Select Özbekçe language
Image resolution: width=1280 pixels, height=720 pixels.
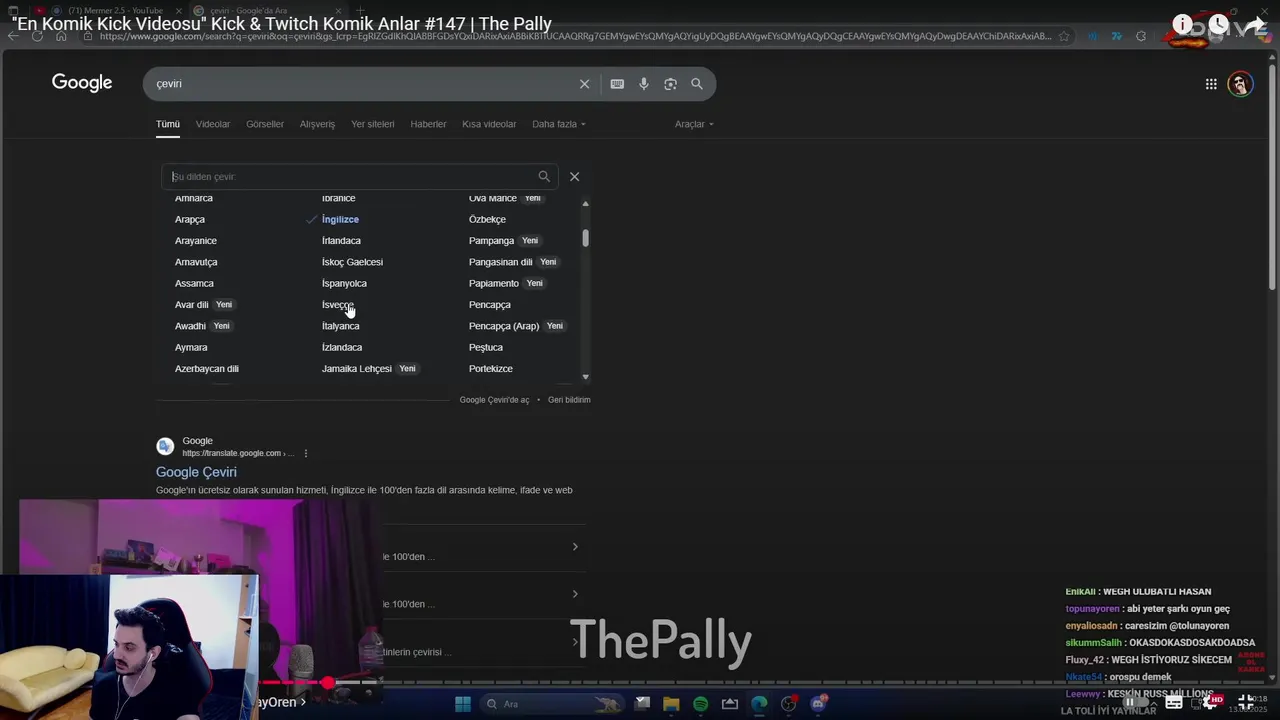point(487,219)
